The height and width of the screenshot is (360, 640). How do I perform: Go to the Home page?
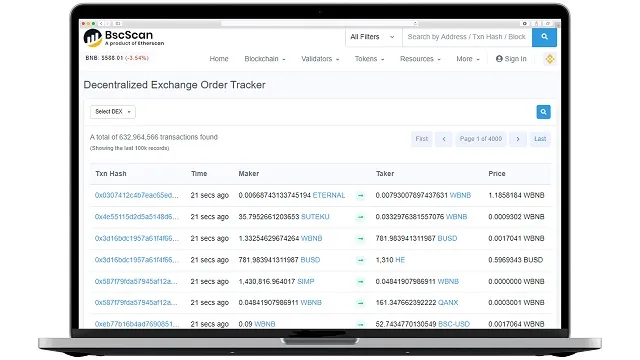(x=219, y=59)
